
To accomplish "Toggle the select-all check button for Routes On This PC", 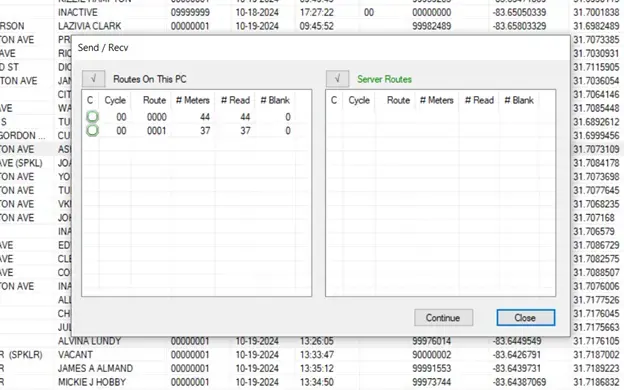I will (x=94, y=79).
